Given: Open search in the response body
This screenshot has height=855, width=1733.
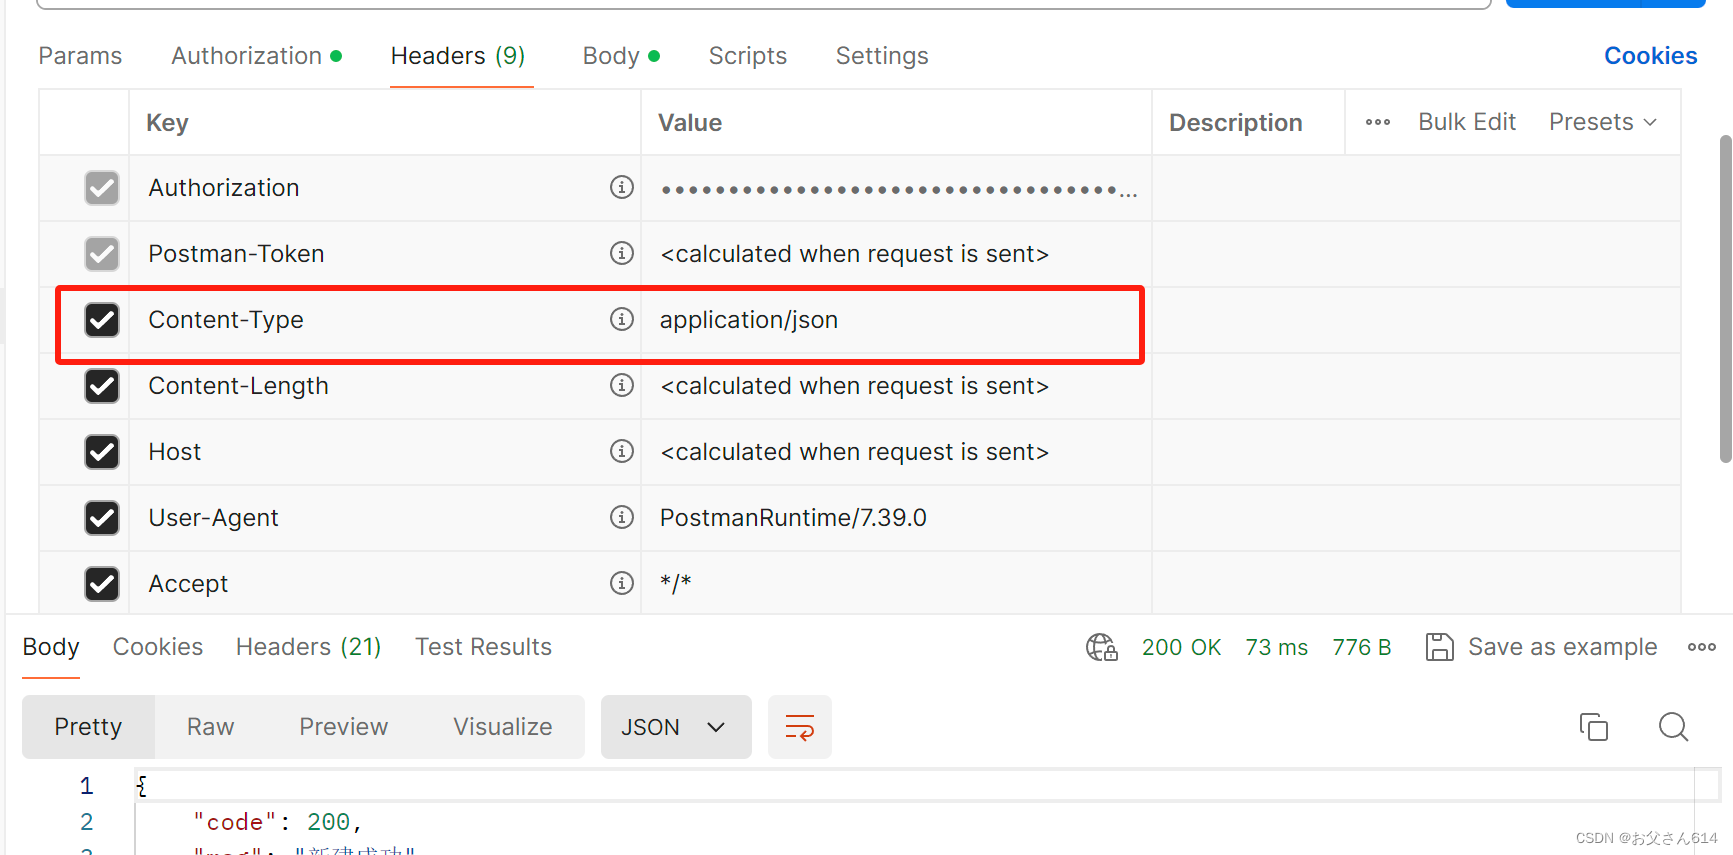Looking at the screenshot, I should [1673, 727].
